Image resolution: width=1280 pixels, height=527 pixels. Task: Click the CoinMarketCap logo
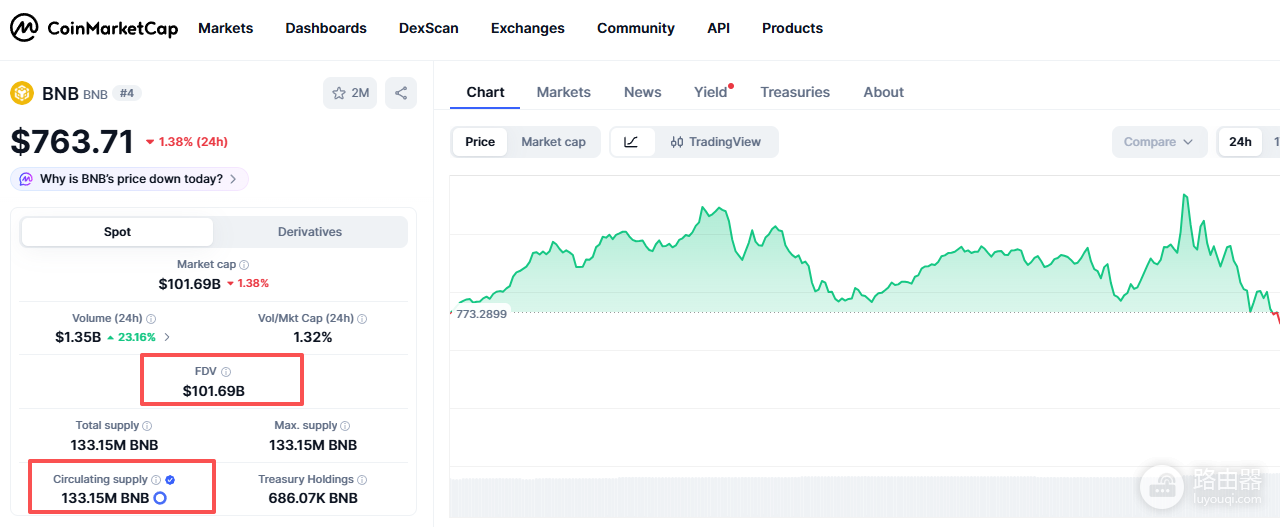pyautogui.click(x=94, y=28)
